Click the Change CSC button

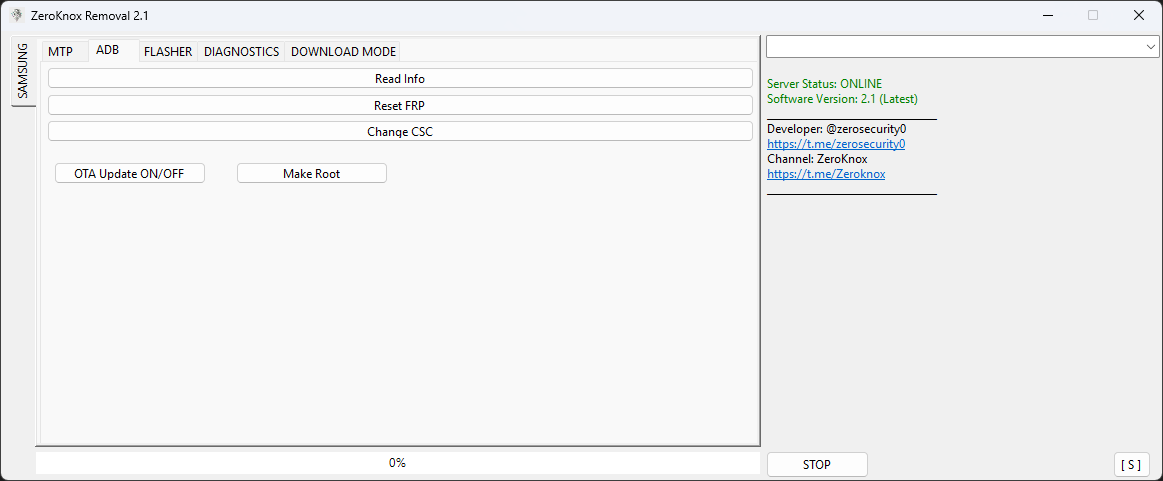click(400, 131)
